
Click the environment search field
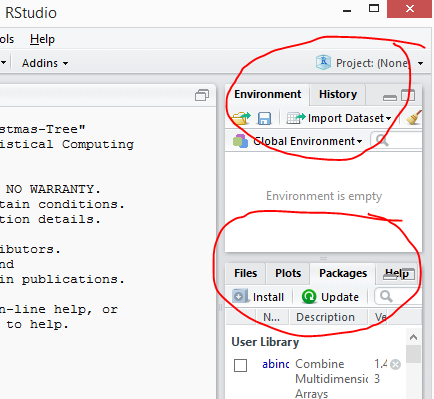click(396, 141)
